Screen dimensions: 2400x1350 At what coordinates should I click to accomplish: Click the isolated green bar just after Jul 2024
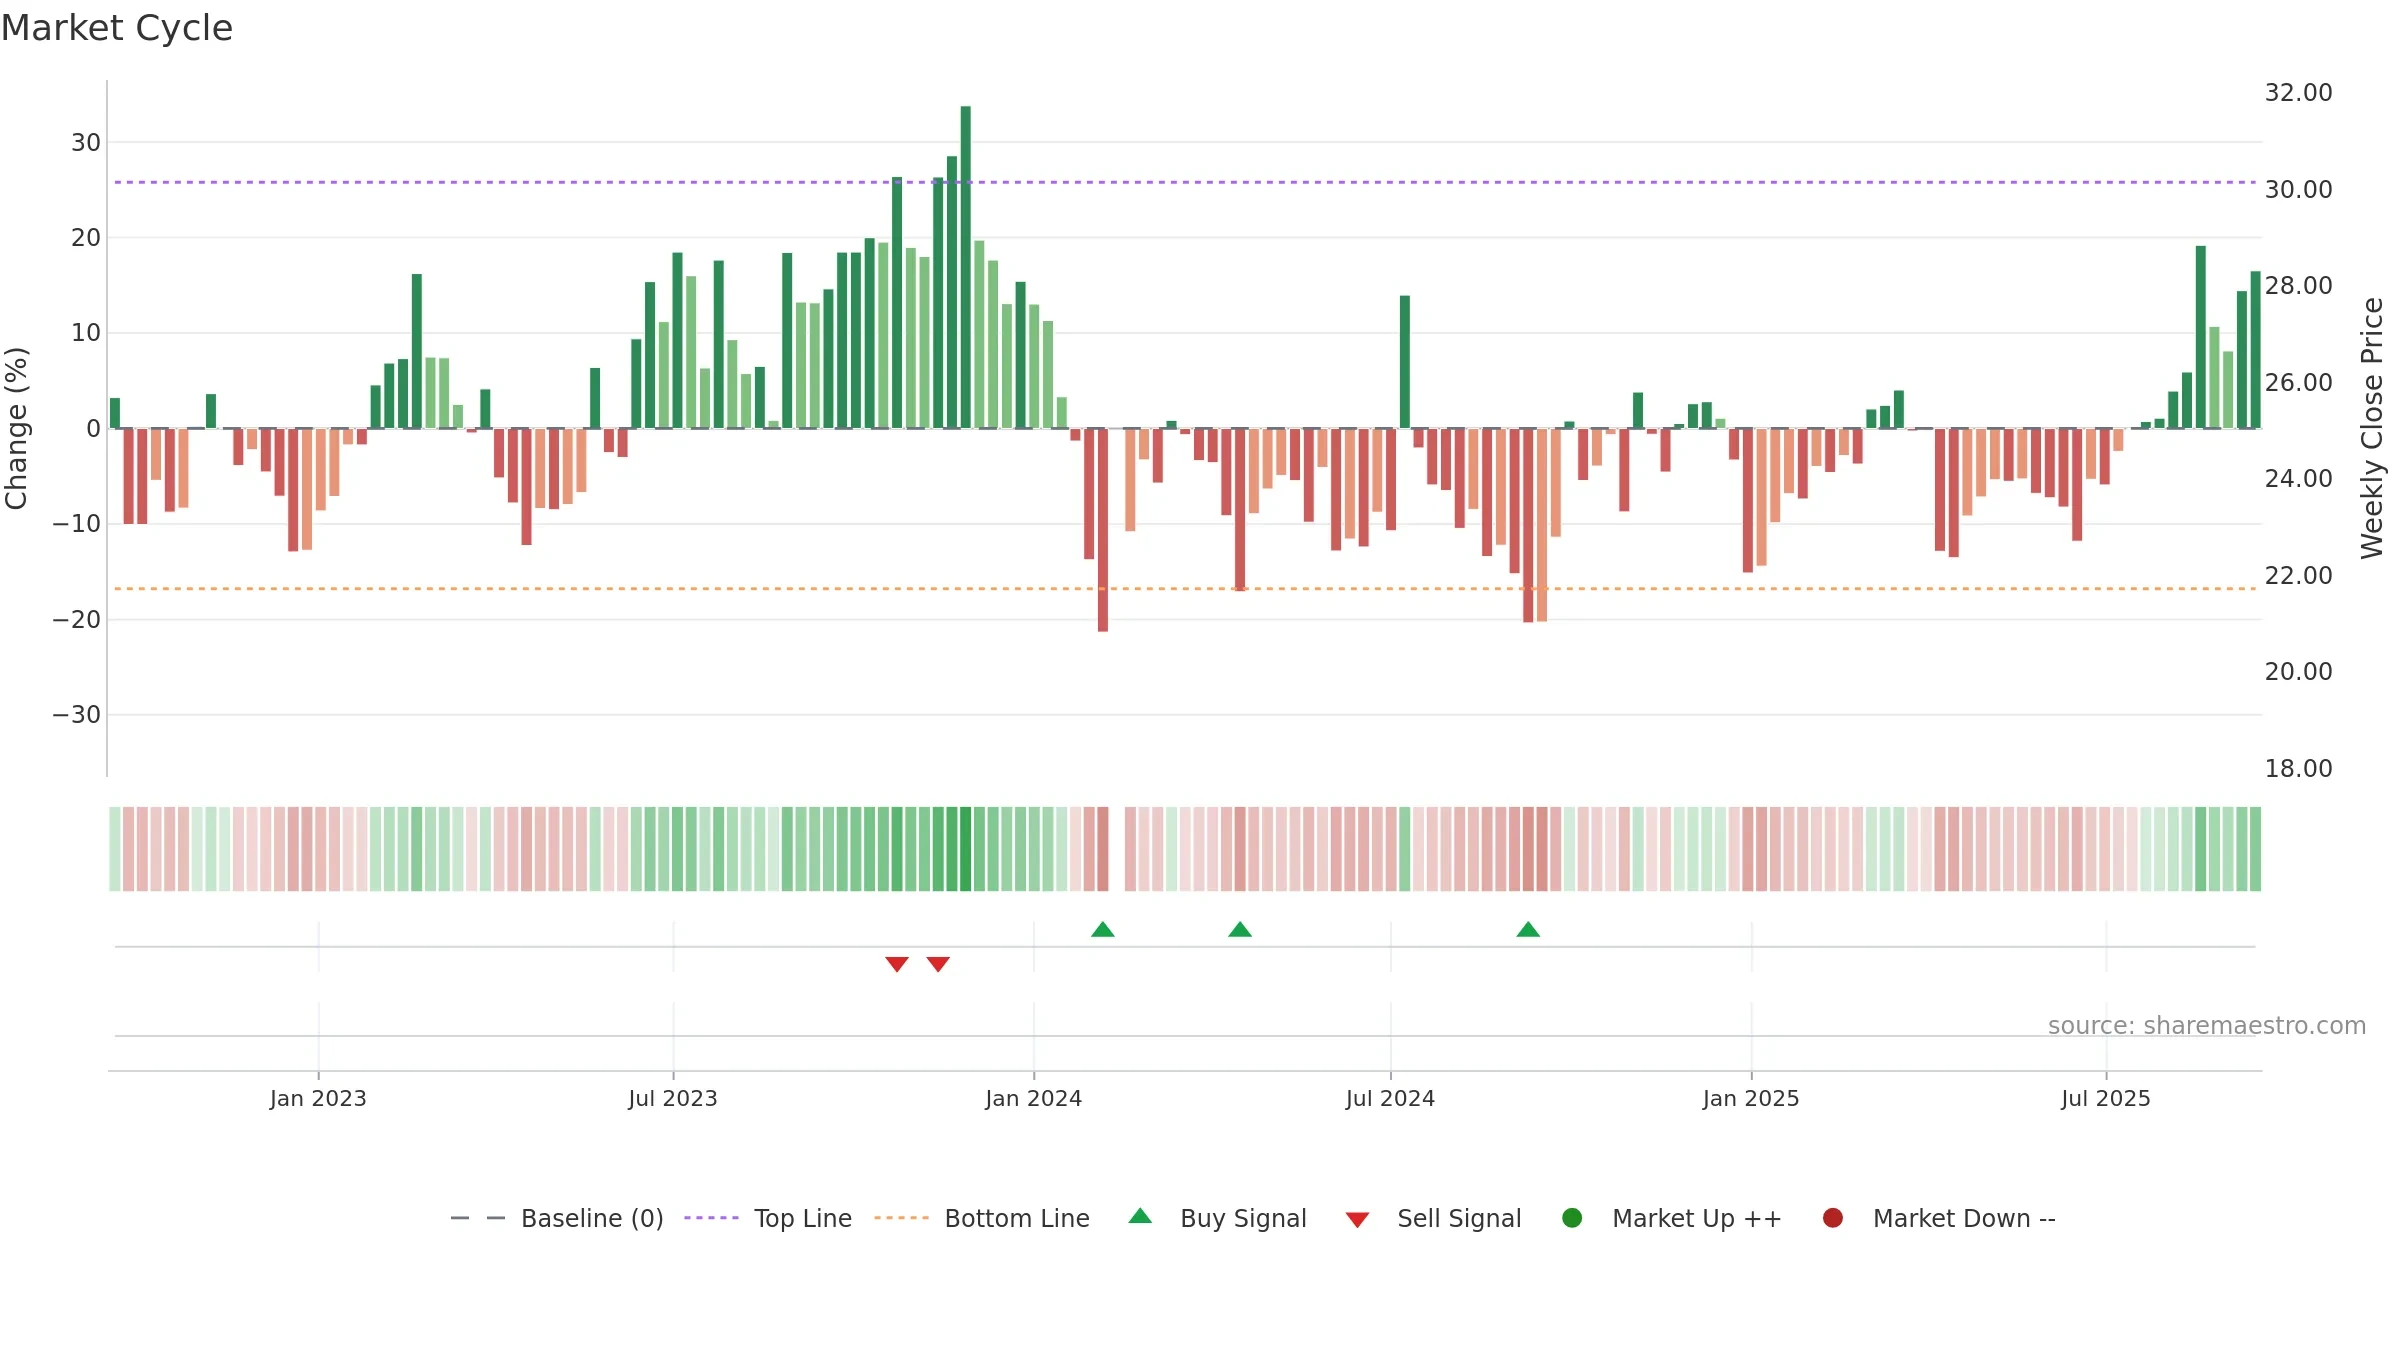[1405, 362]
